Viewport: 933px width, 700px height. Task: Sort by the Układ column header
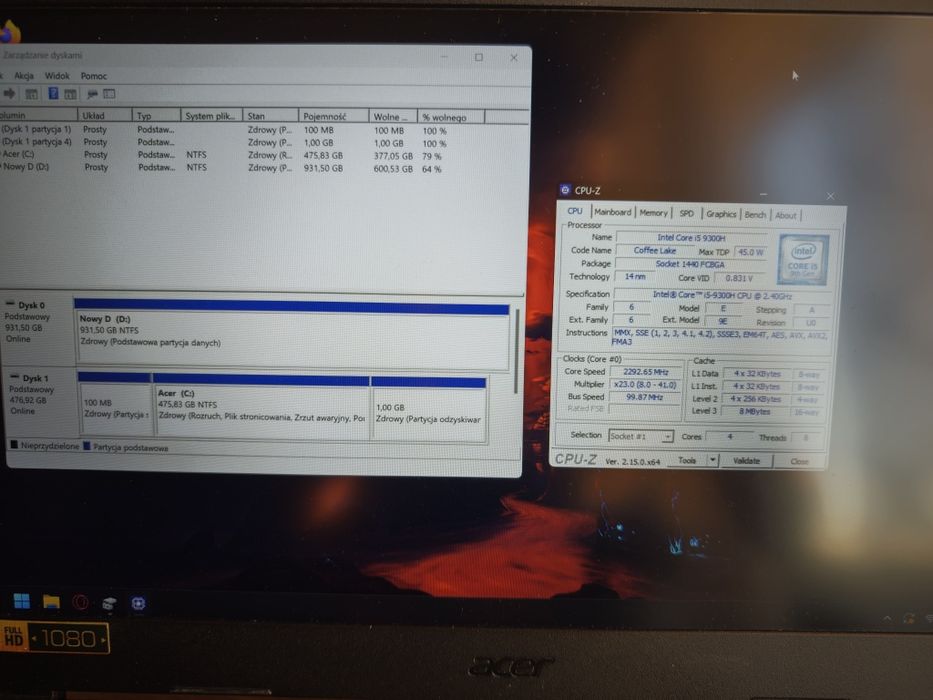105,115
